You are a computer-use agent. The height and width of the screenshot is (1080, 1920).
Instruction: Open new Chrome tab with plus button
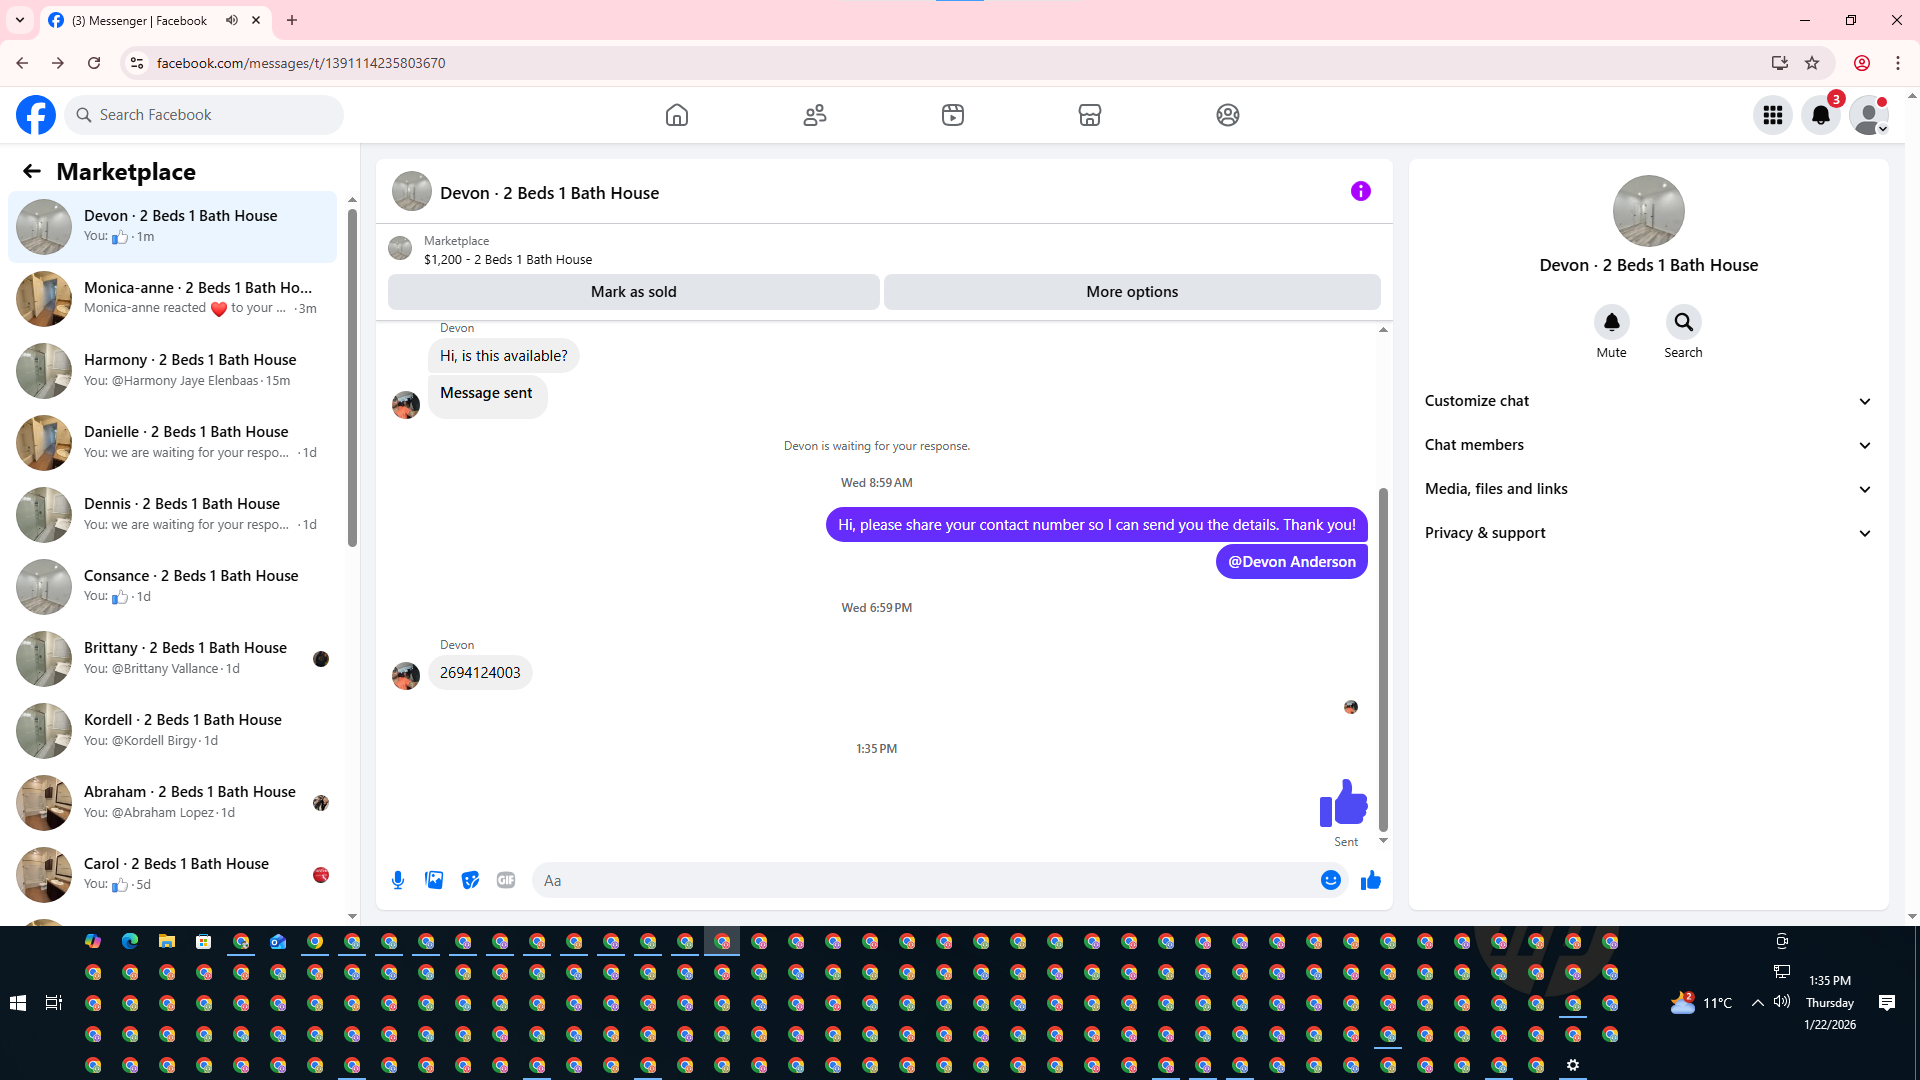[292, 20]
